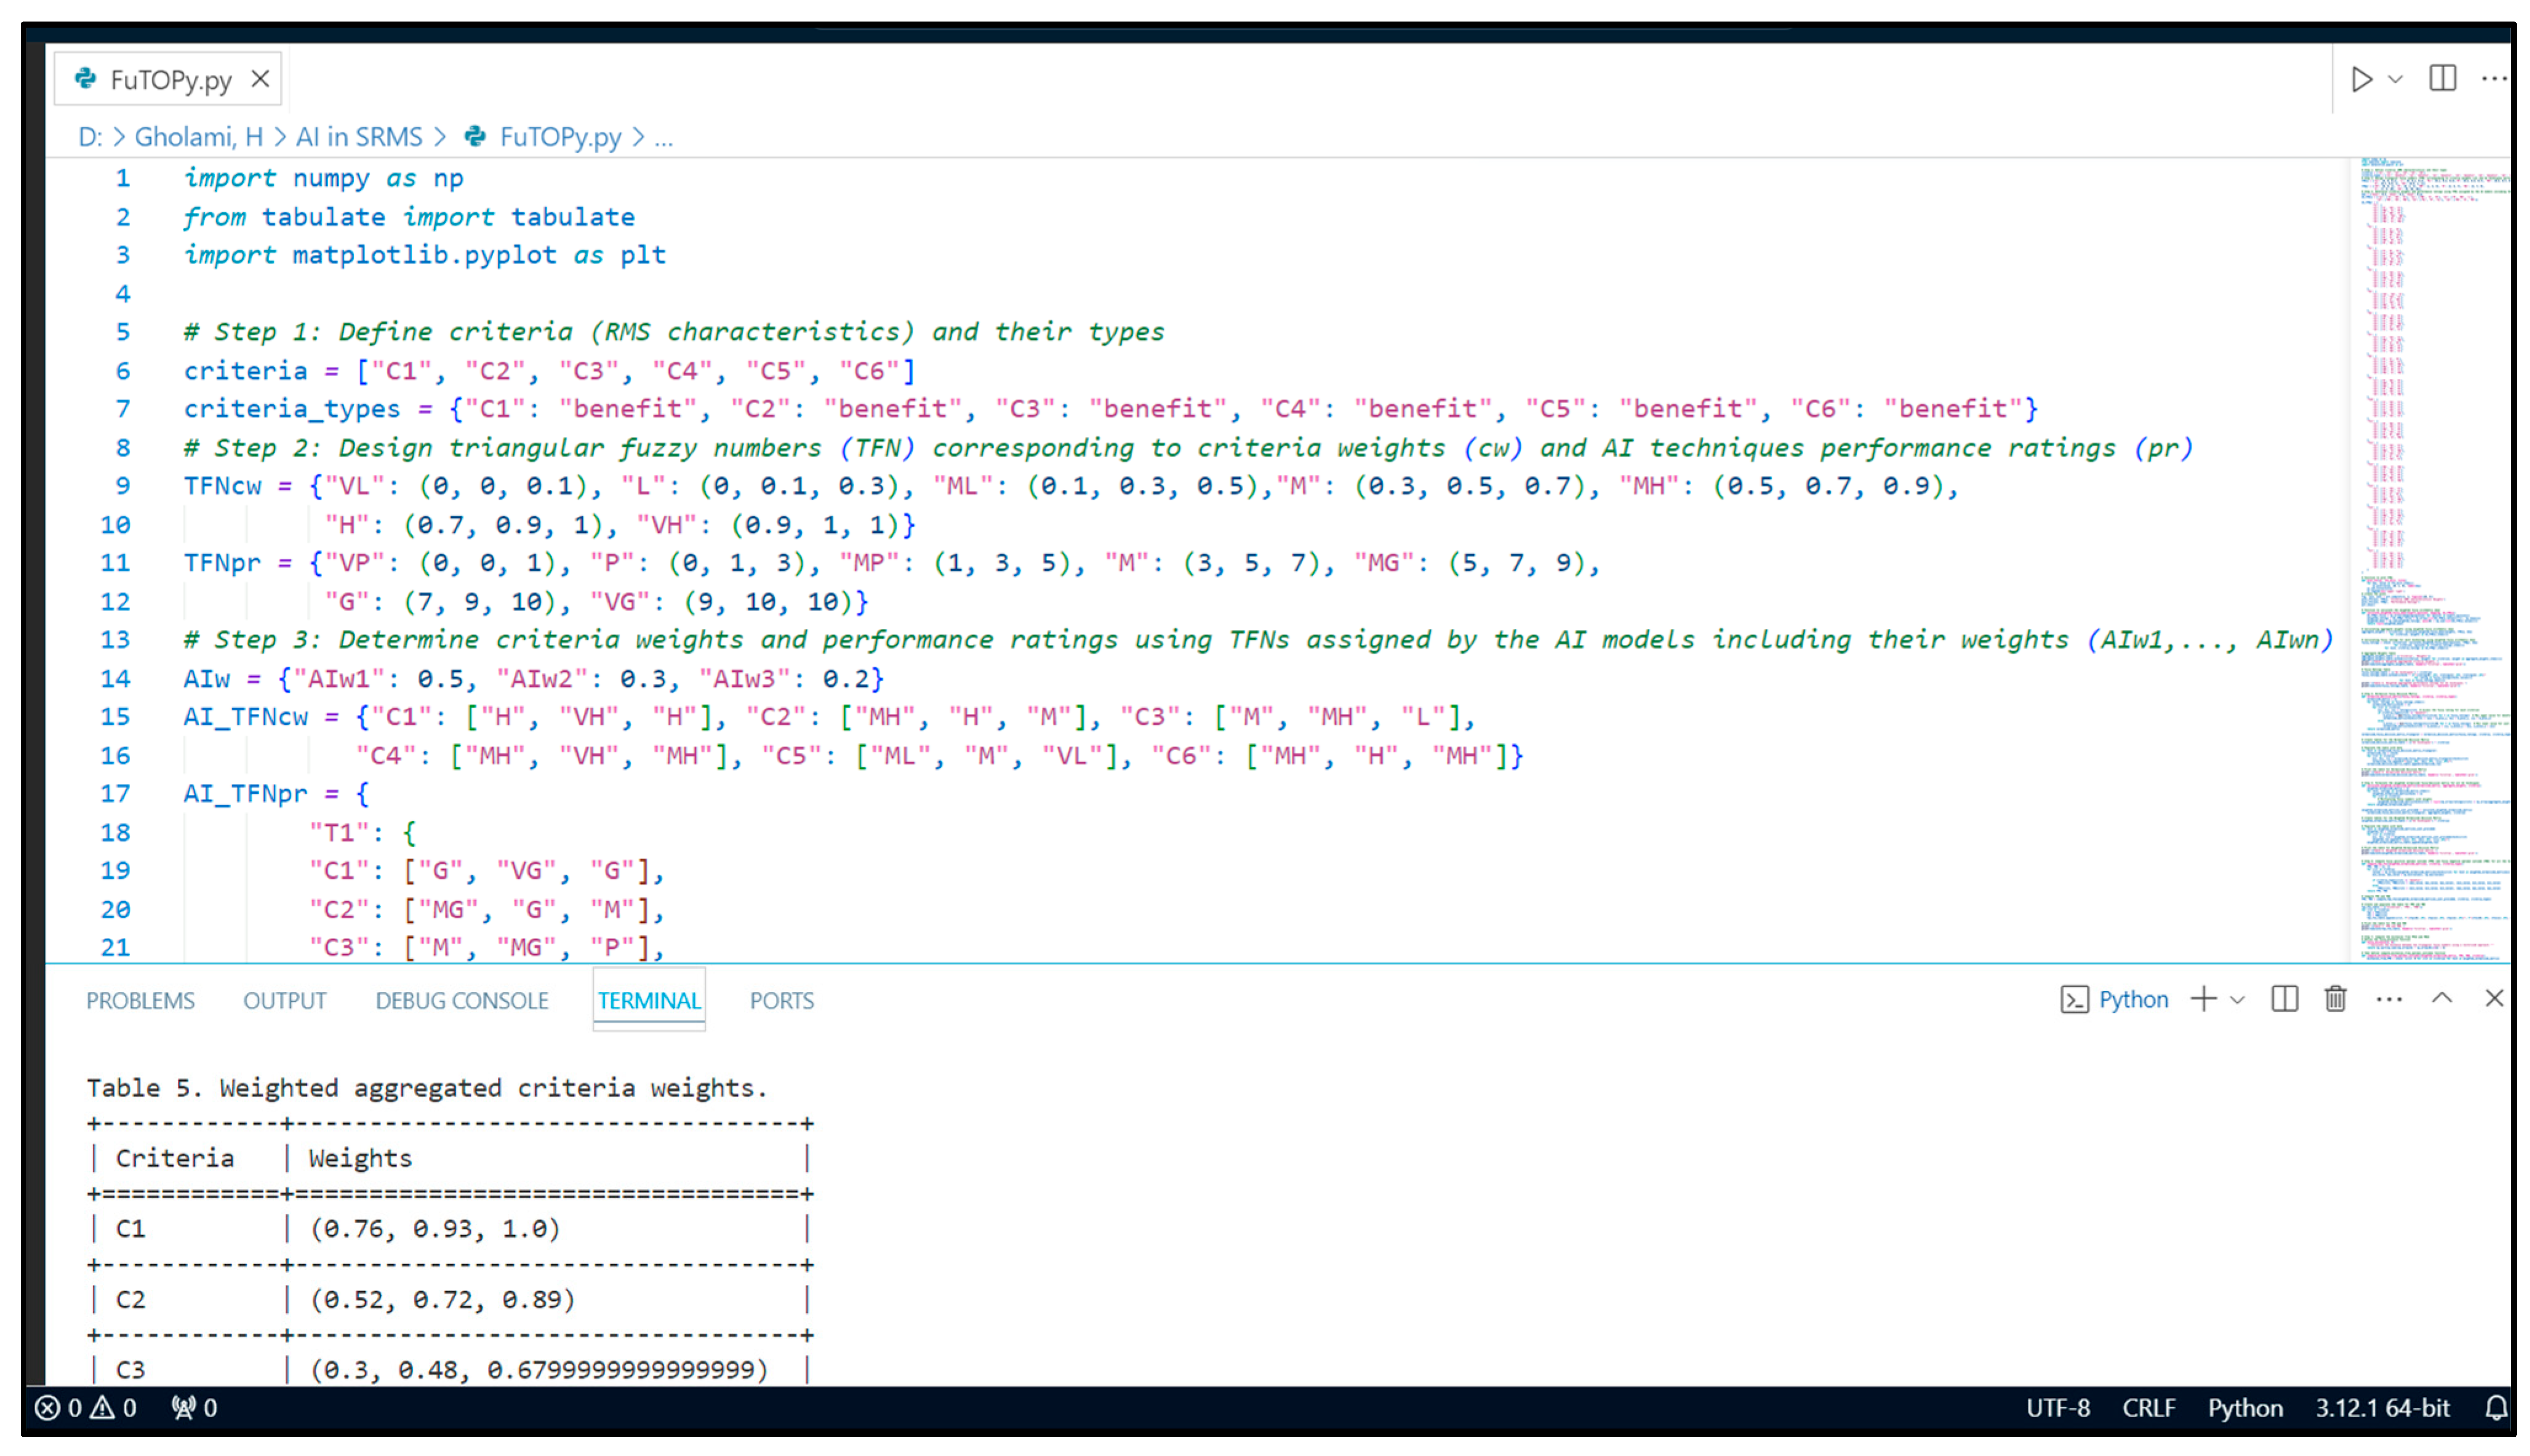Click the code minimap overview
This screenshot has width=2530, height=1456.
point(2430,560)
